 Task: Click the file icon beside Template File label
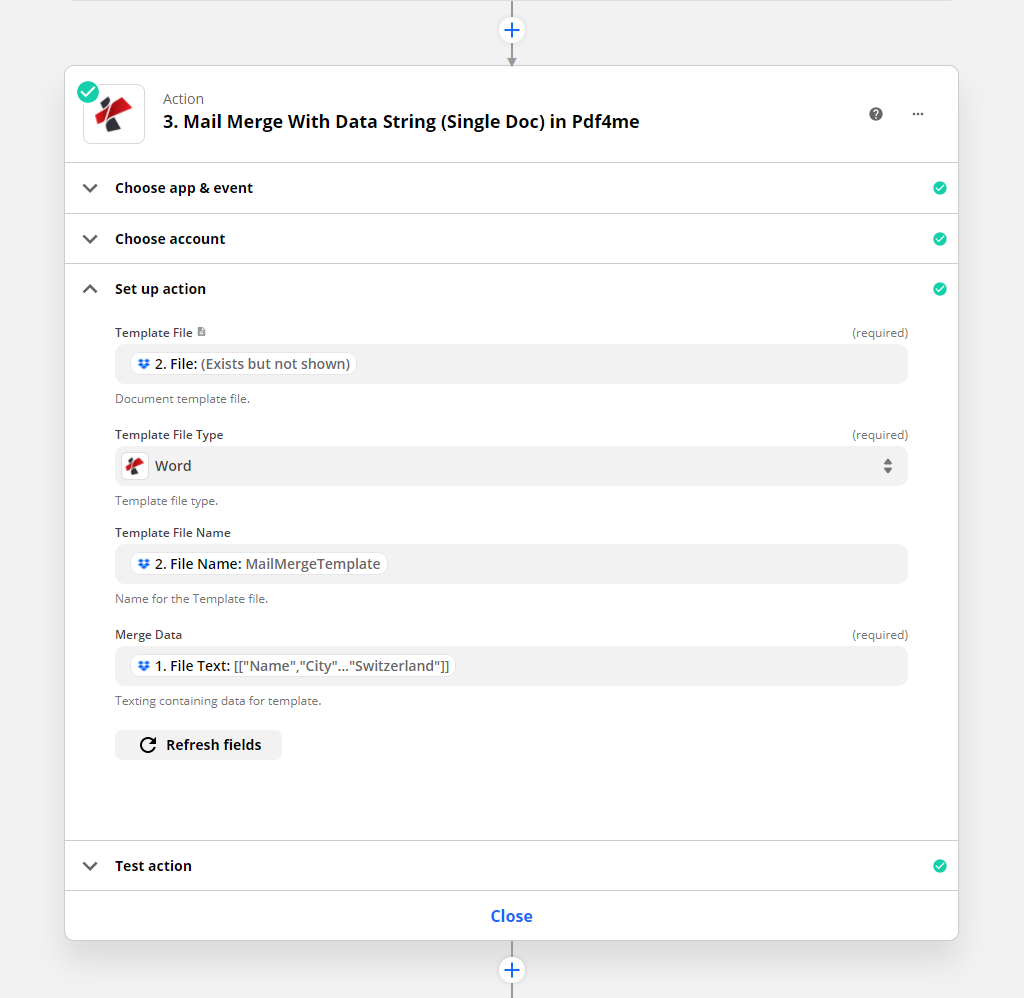tap(202, 332)
